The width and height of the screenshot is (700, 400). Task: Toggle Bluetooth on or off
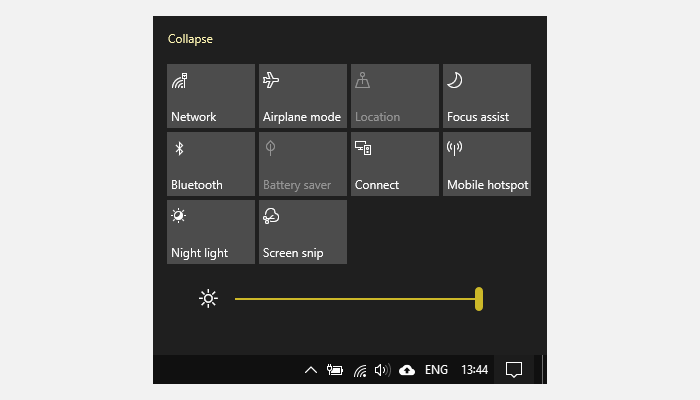pyautogui.click(x=211, y=164)
